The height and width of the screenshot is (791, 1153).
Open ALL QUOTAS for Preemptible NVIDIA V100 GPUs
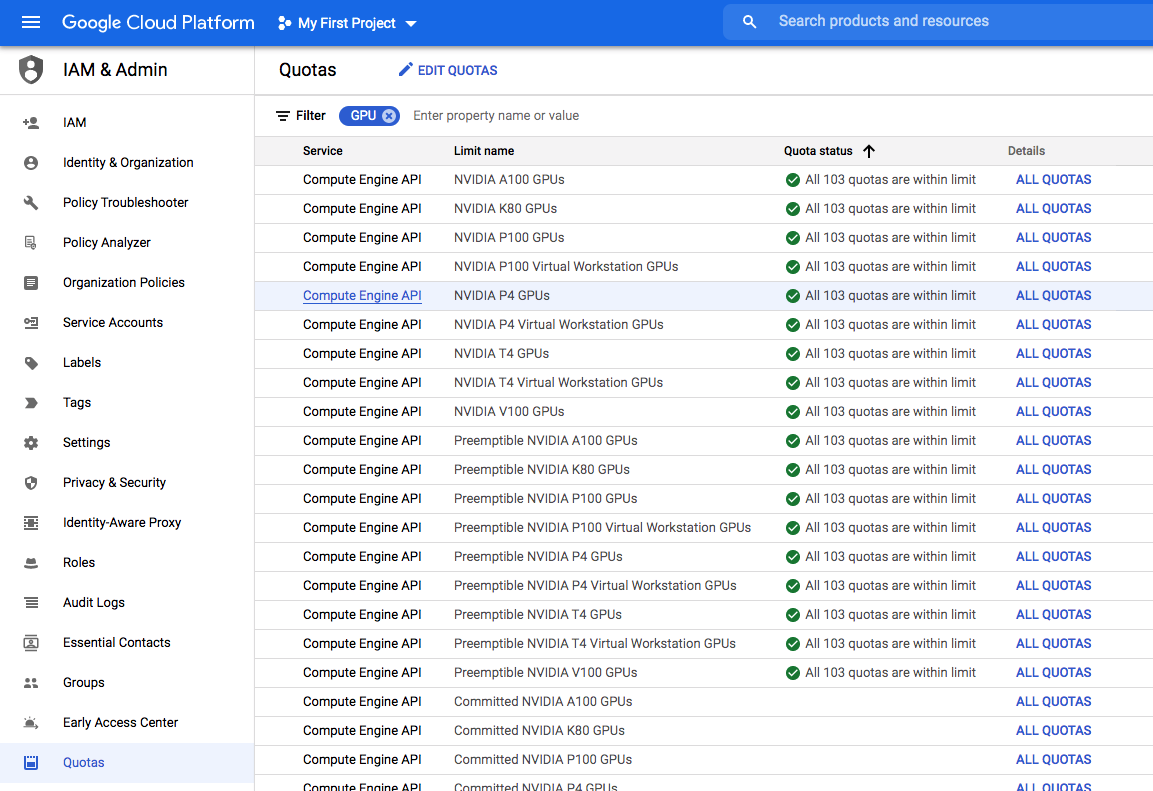1053,673
